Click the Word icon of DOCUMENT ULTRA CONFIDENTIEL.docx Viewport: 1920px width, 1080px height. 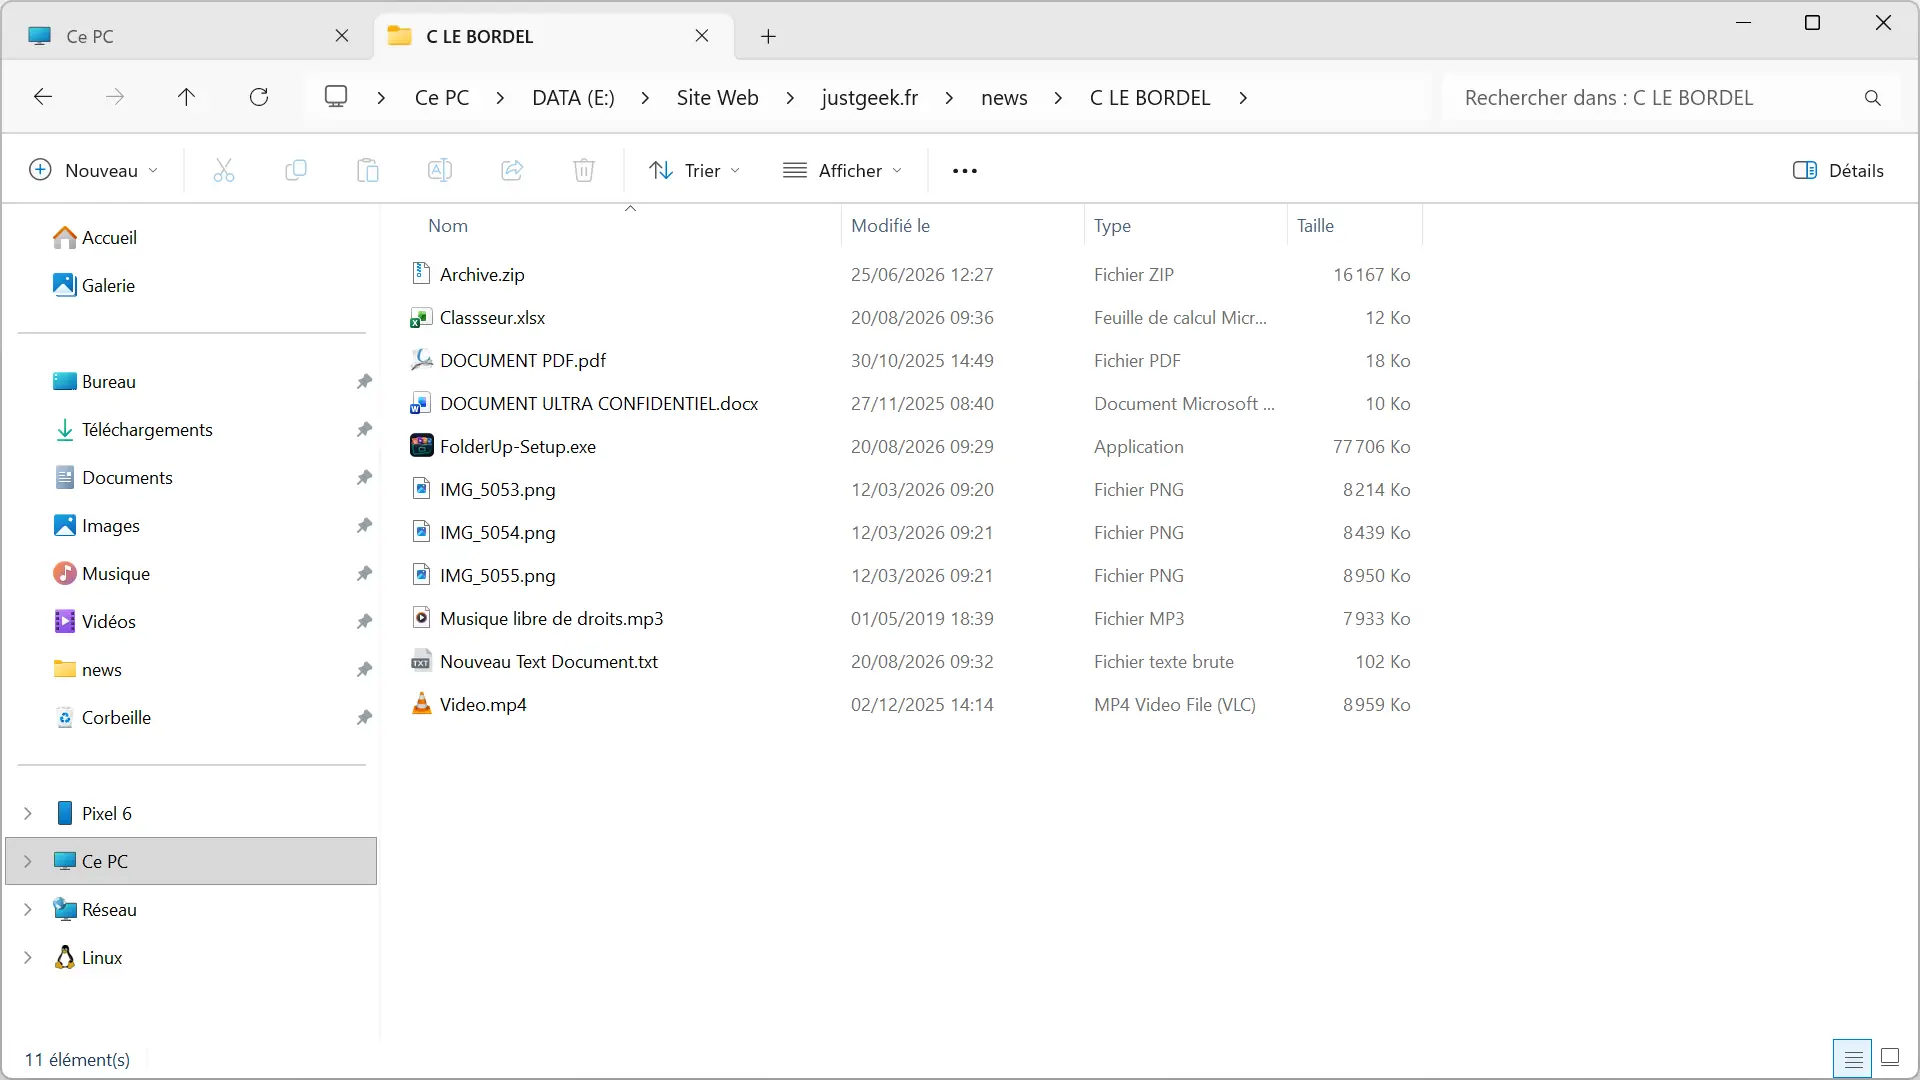click(421, 404)
